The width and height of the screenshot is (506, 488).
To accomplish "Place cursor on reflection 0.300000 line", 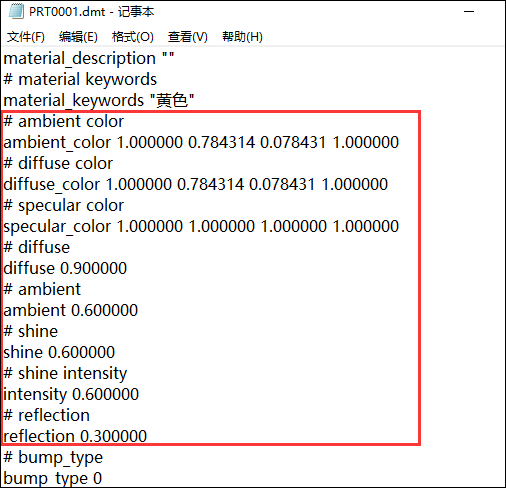I will 75,436.
